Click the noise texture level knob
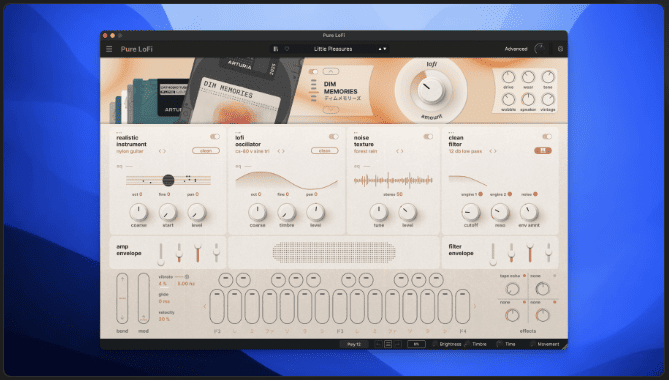This screenshot has width=669, height=380. click(x=407, y=212)
